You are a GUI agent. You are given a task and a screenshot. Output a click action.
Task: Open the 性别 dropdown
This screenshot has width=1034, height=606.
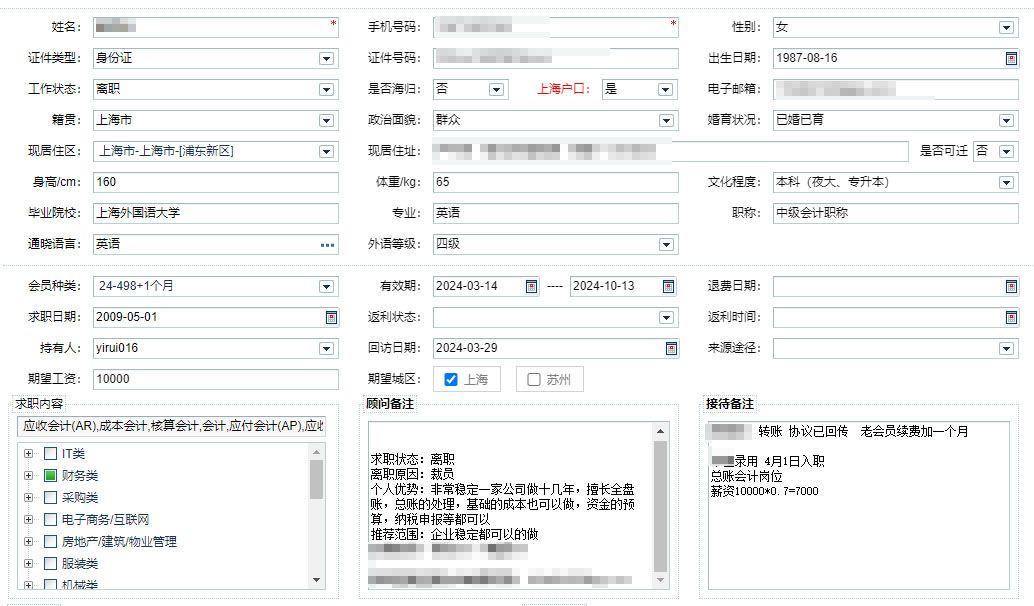pos(1006,28)
